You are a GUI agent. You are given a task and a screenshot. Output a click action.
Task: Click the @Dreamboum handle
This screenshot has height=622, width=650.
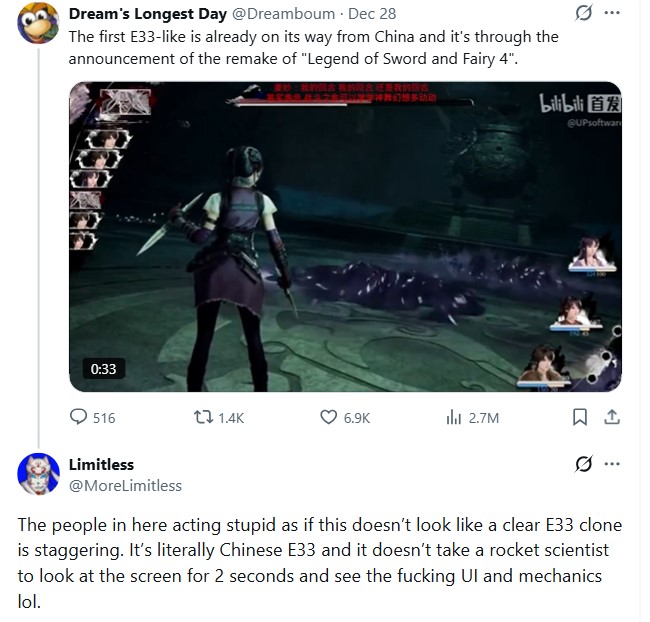click(x=283, y=14)
